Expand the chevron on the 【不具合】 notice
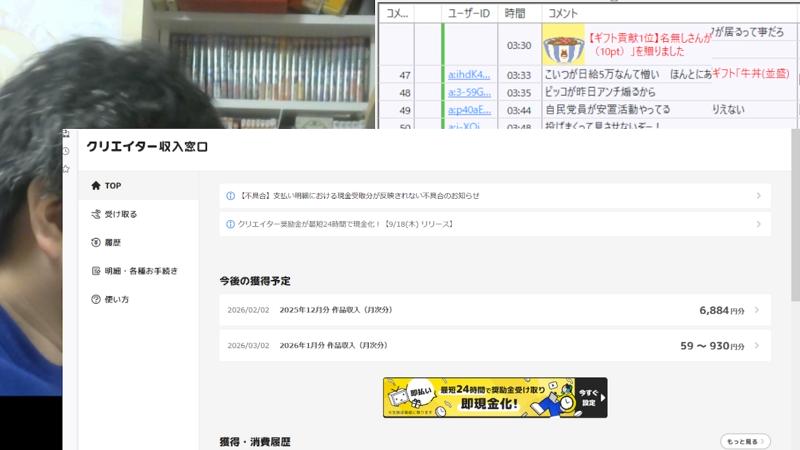Image resolution: width=800 pixels, height=450 pixels. point(759,196)
